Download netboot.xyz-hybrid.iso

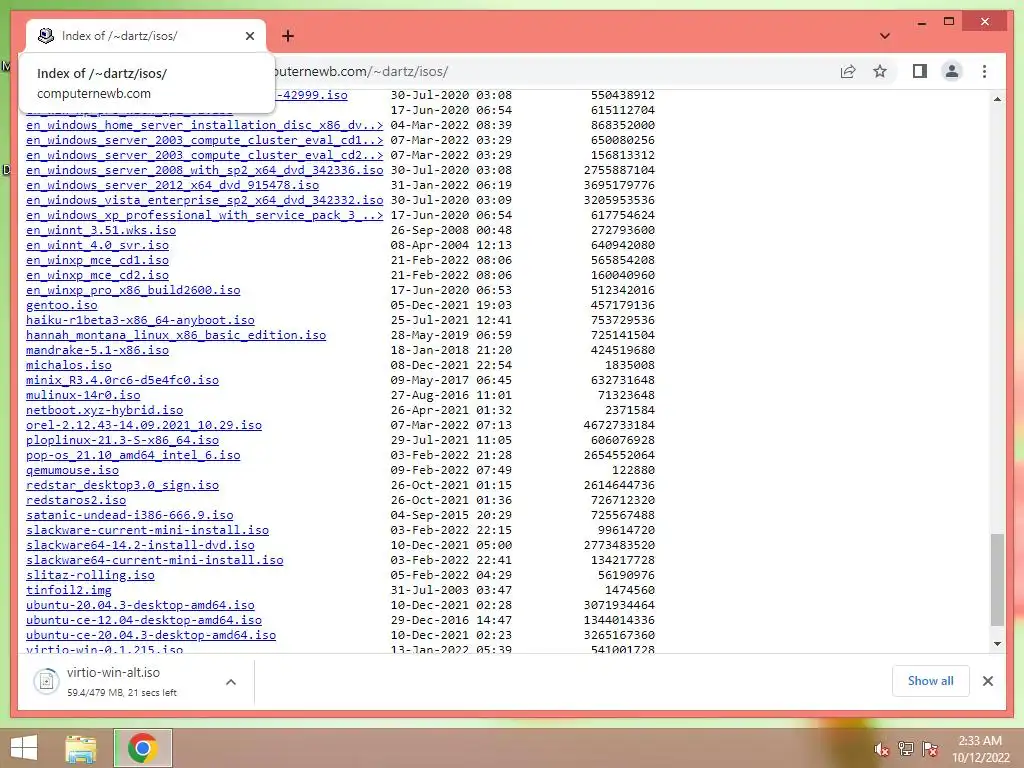point(104,410)
